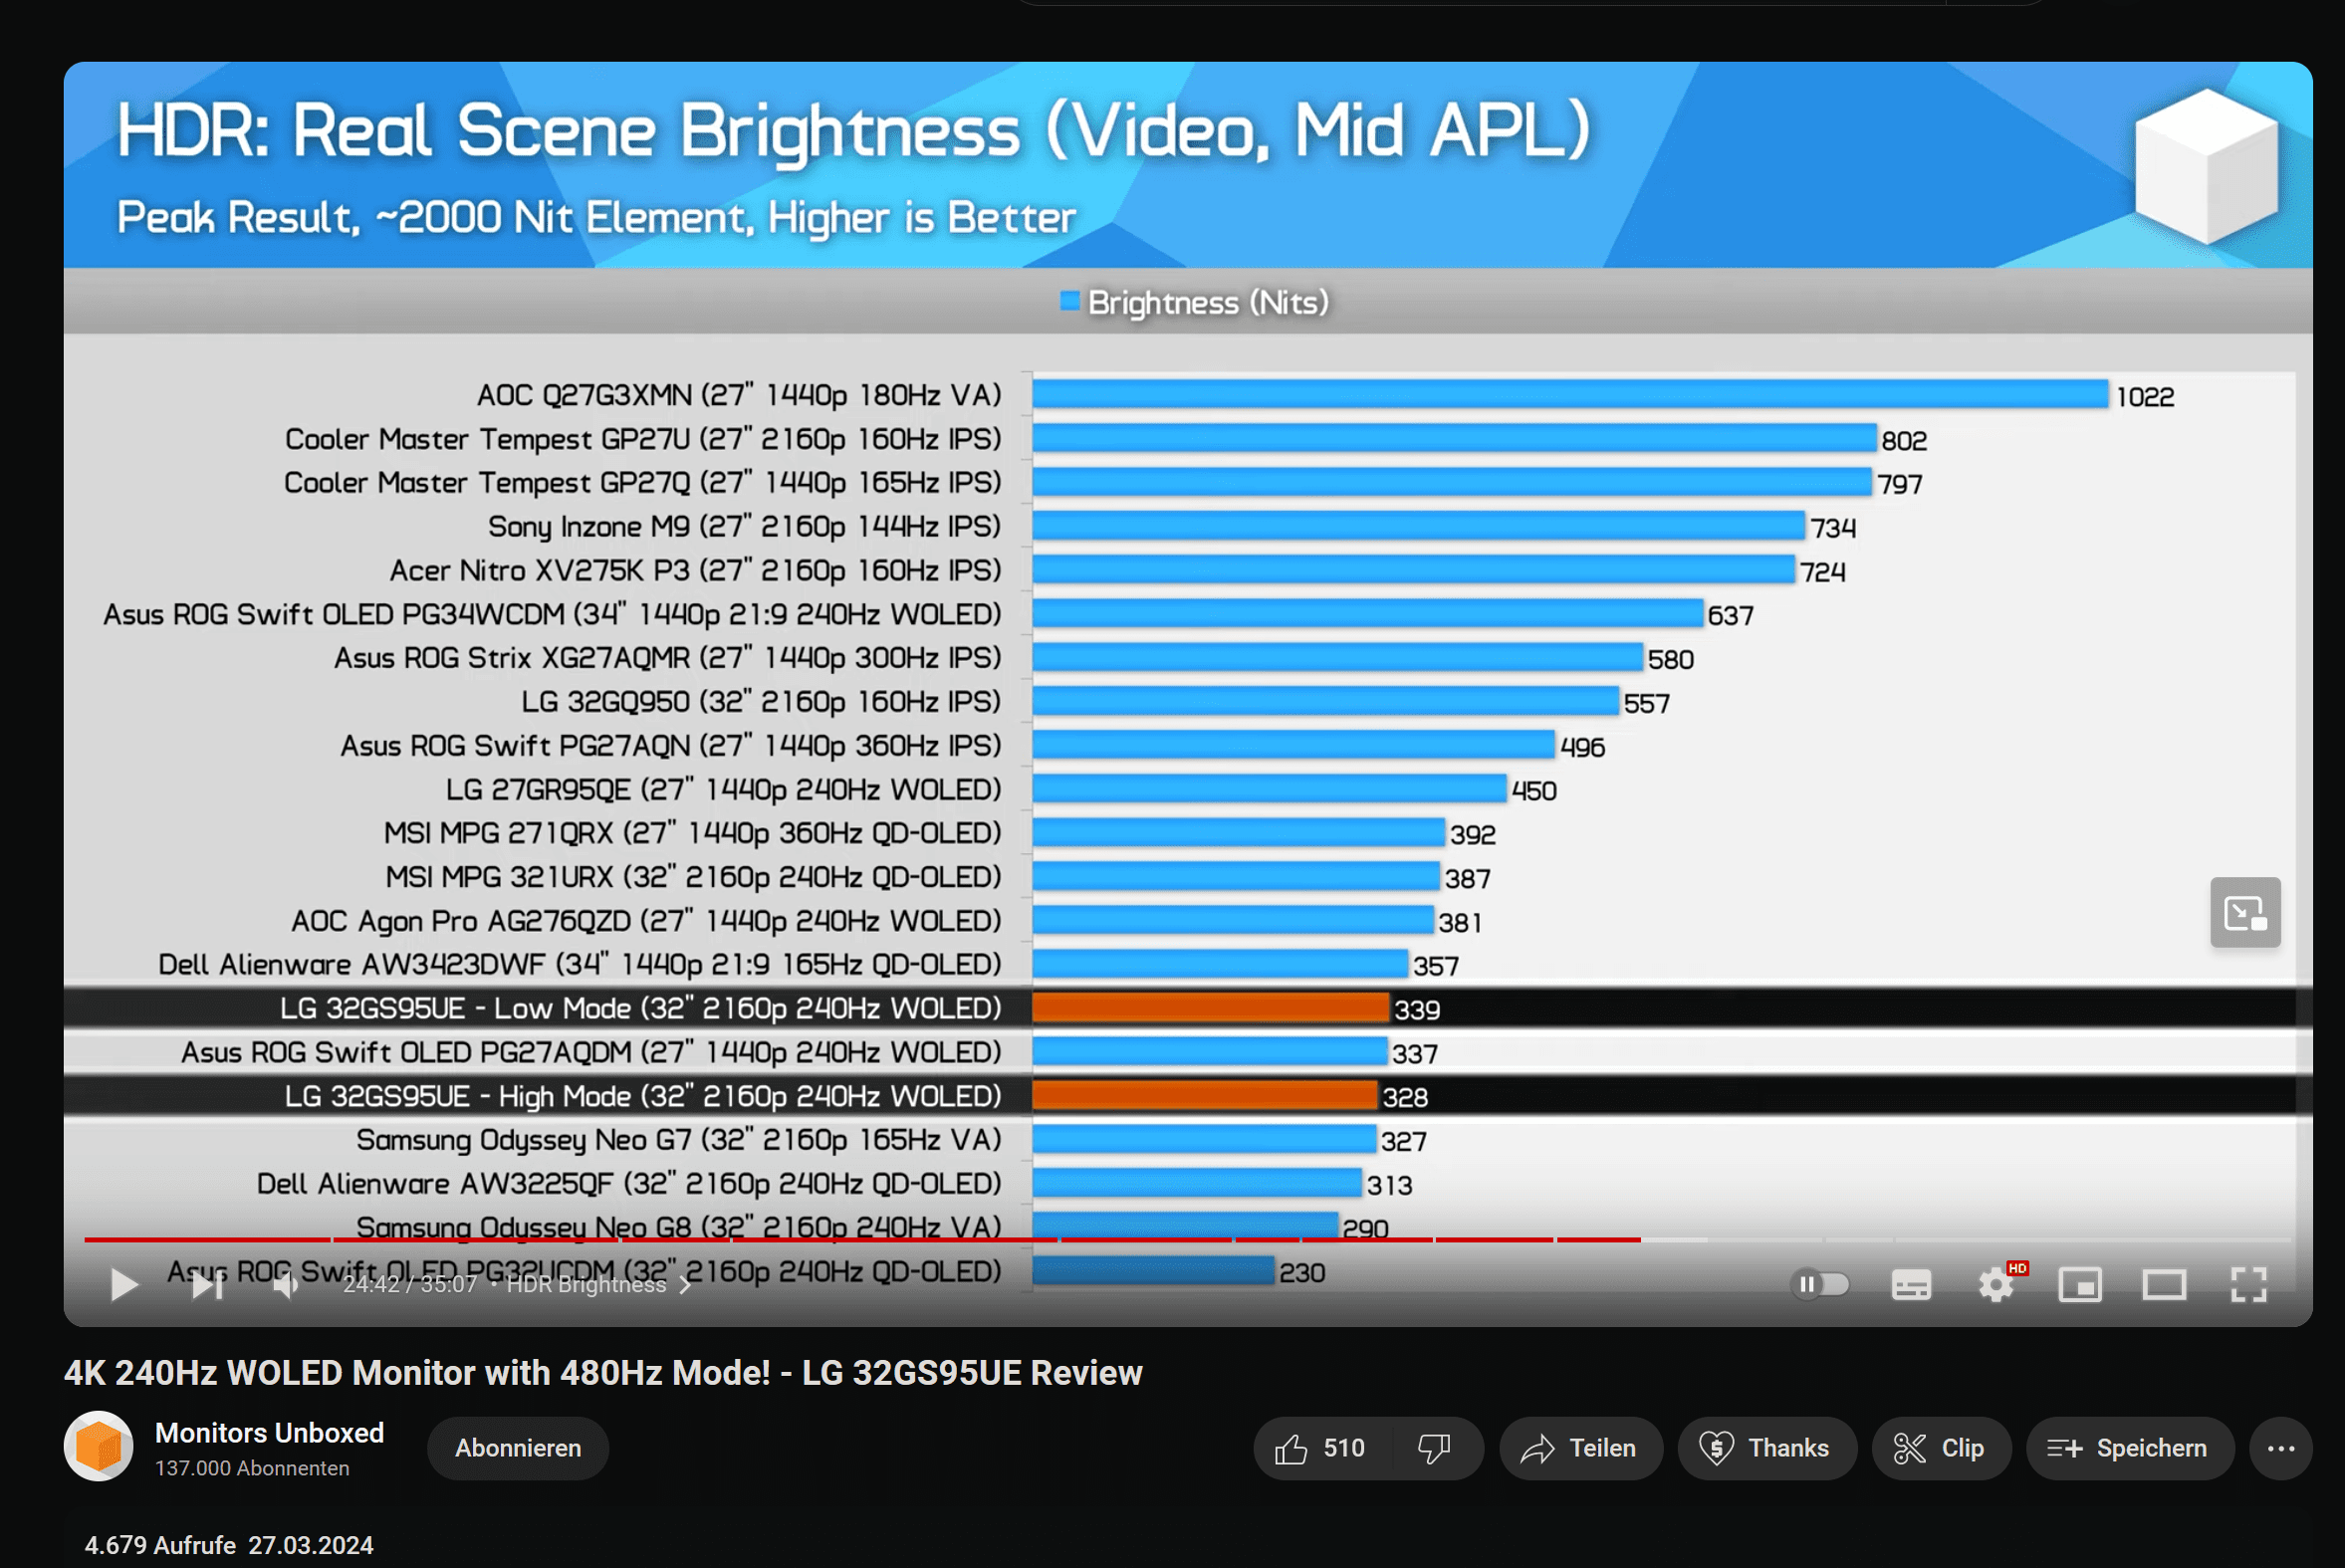The image size is (2345, 1568).
Task: Click the MSI MPG 321URX chart label
Action: 693,877
